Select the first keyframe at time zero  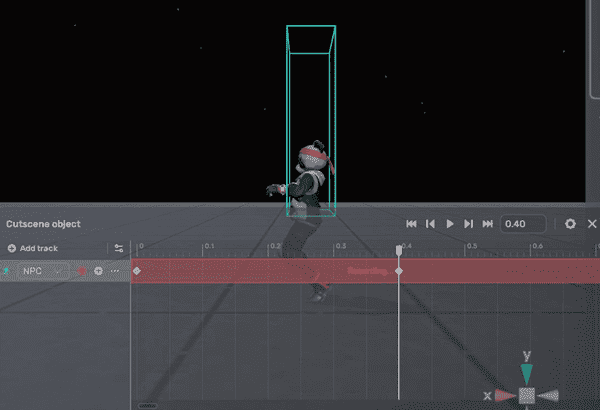pos(137,271)
